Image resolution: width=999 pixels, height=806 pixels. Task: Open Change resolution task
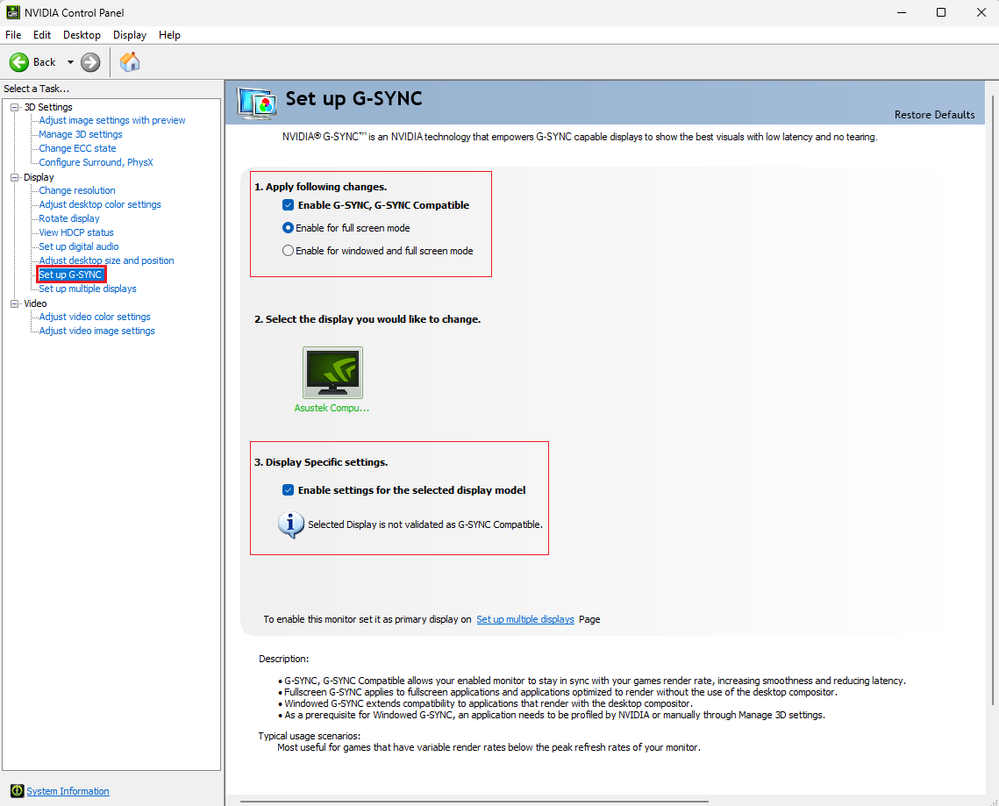[77, 191]
